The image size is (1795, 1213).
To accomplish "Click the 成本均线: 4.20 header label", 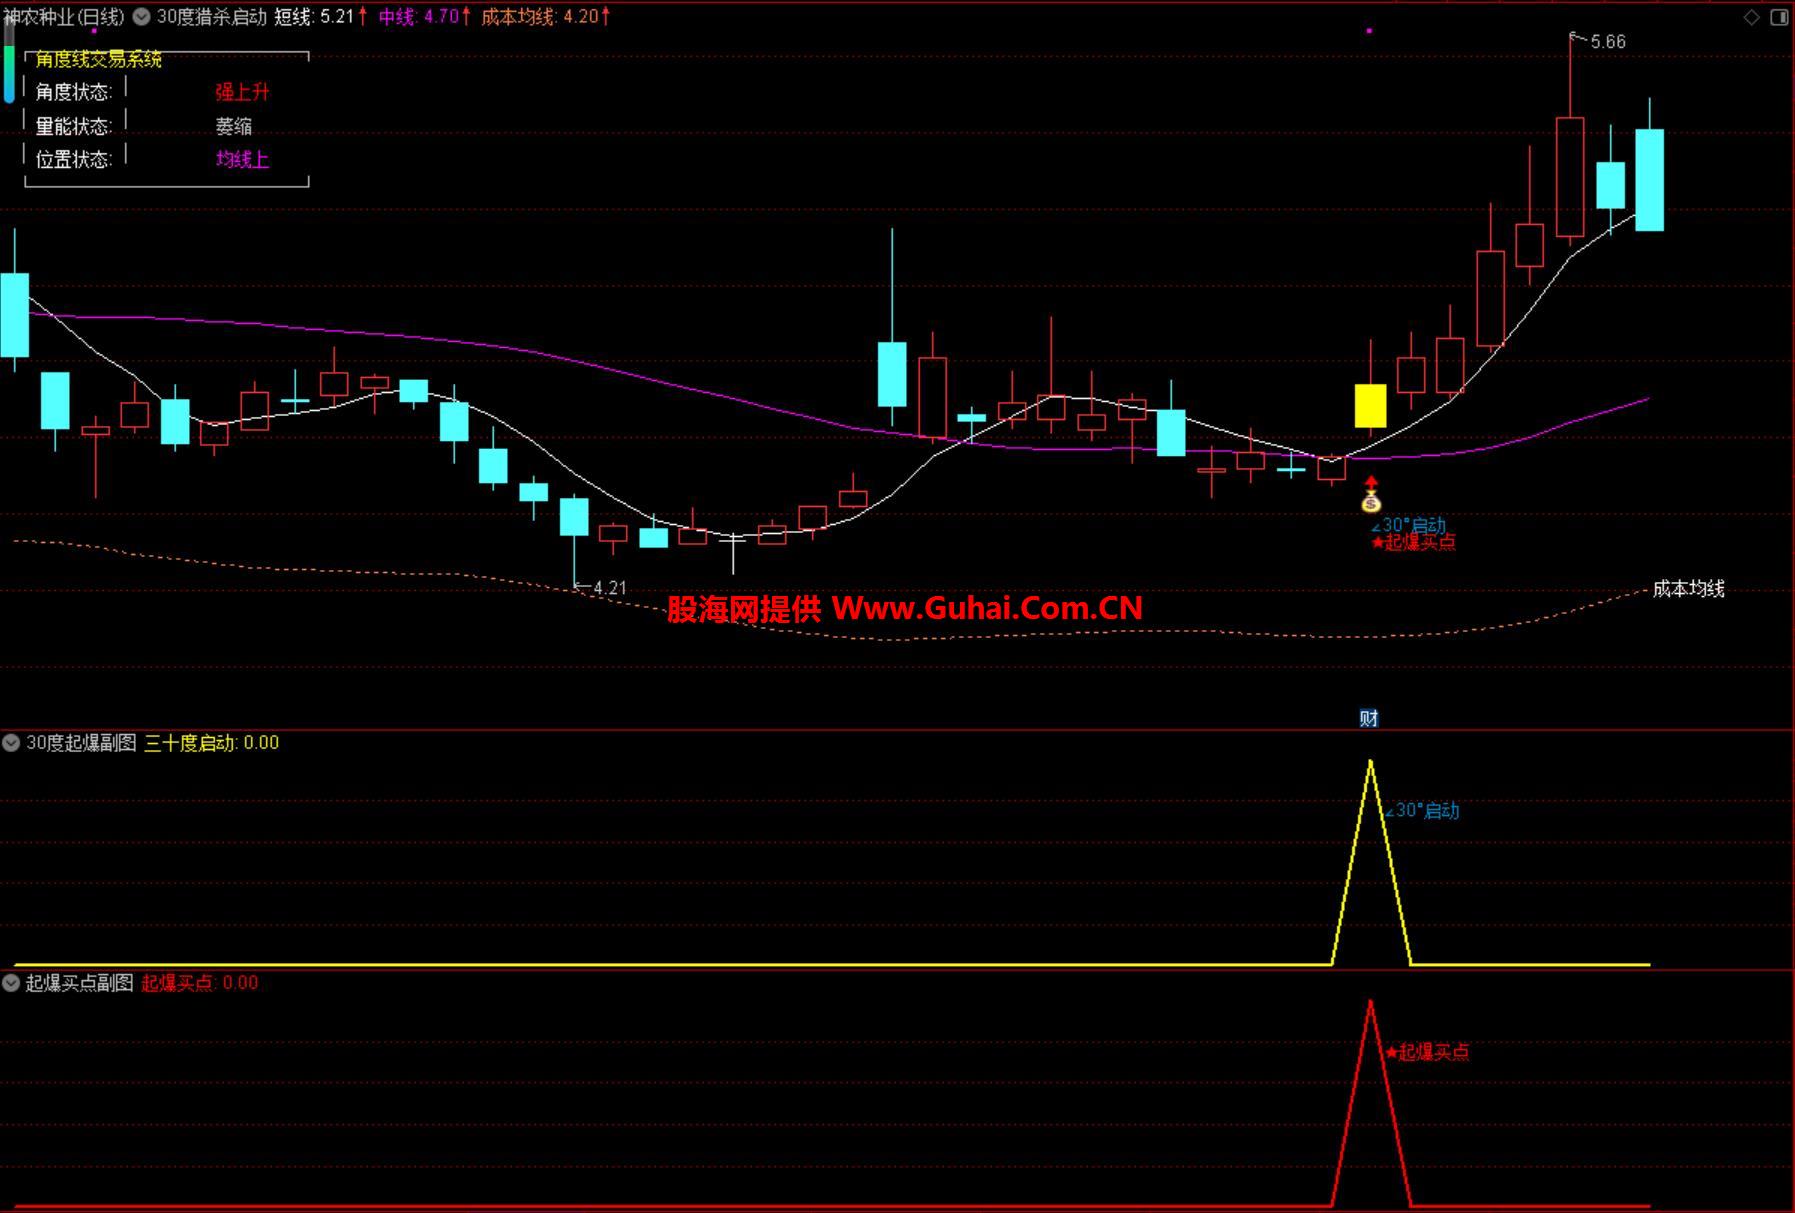I will 543,17.
